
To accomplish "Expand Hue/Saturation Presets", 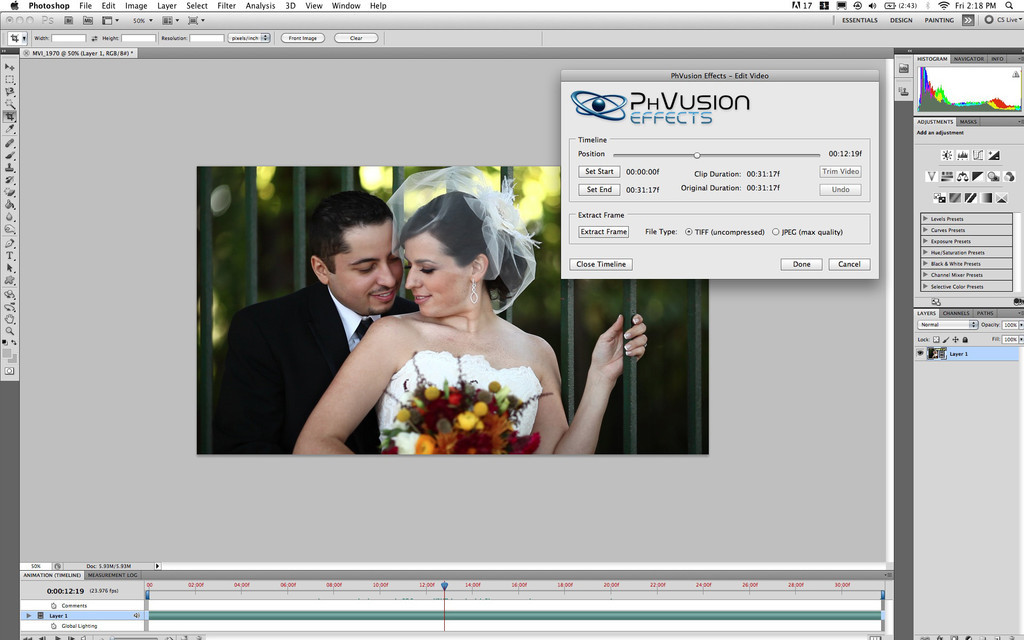I will pyautogui.click(x=925, y=252).
